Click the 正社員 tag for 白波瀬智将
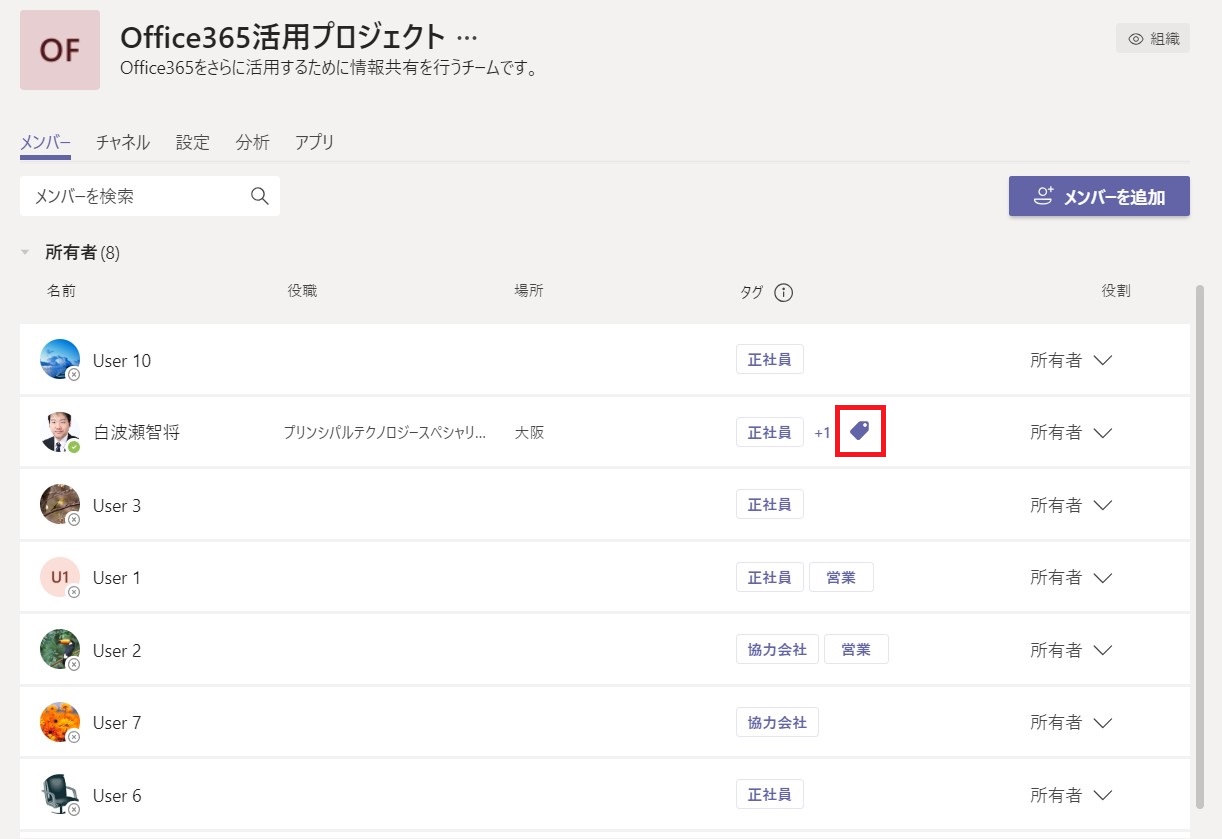The height and width of the screenshot is (839, 1222). 770,432
